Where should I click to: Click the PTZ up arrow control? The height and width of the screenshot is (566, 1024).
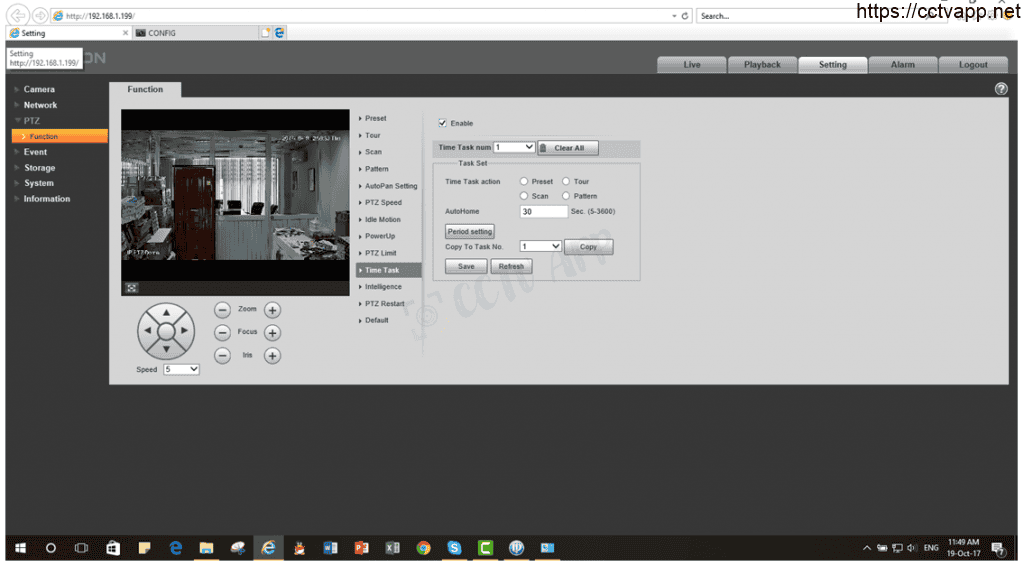tap(166, 312)
